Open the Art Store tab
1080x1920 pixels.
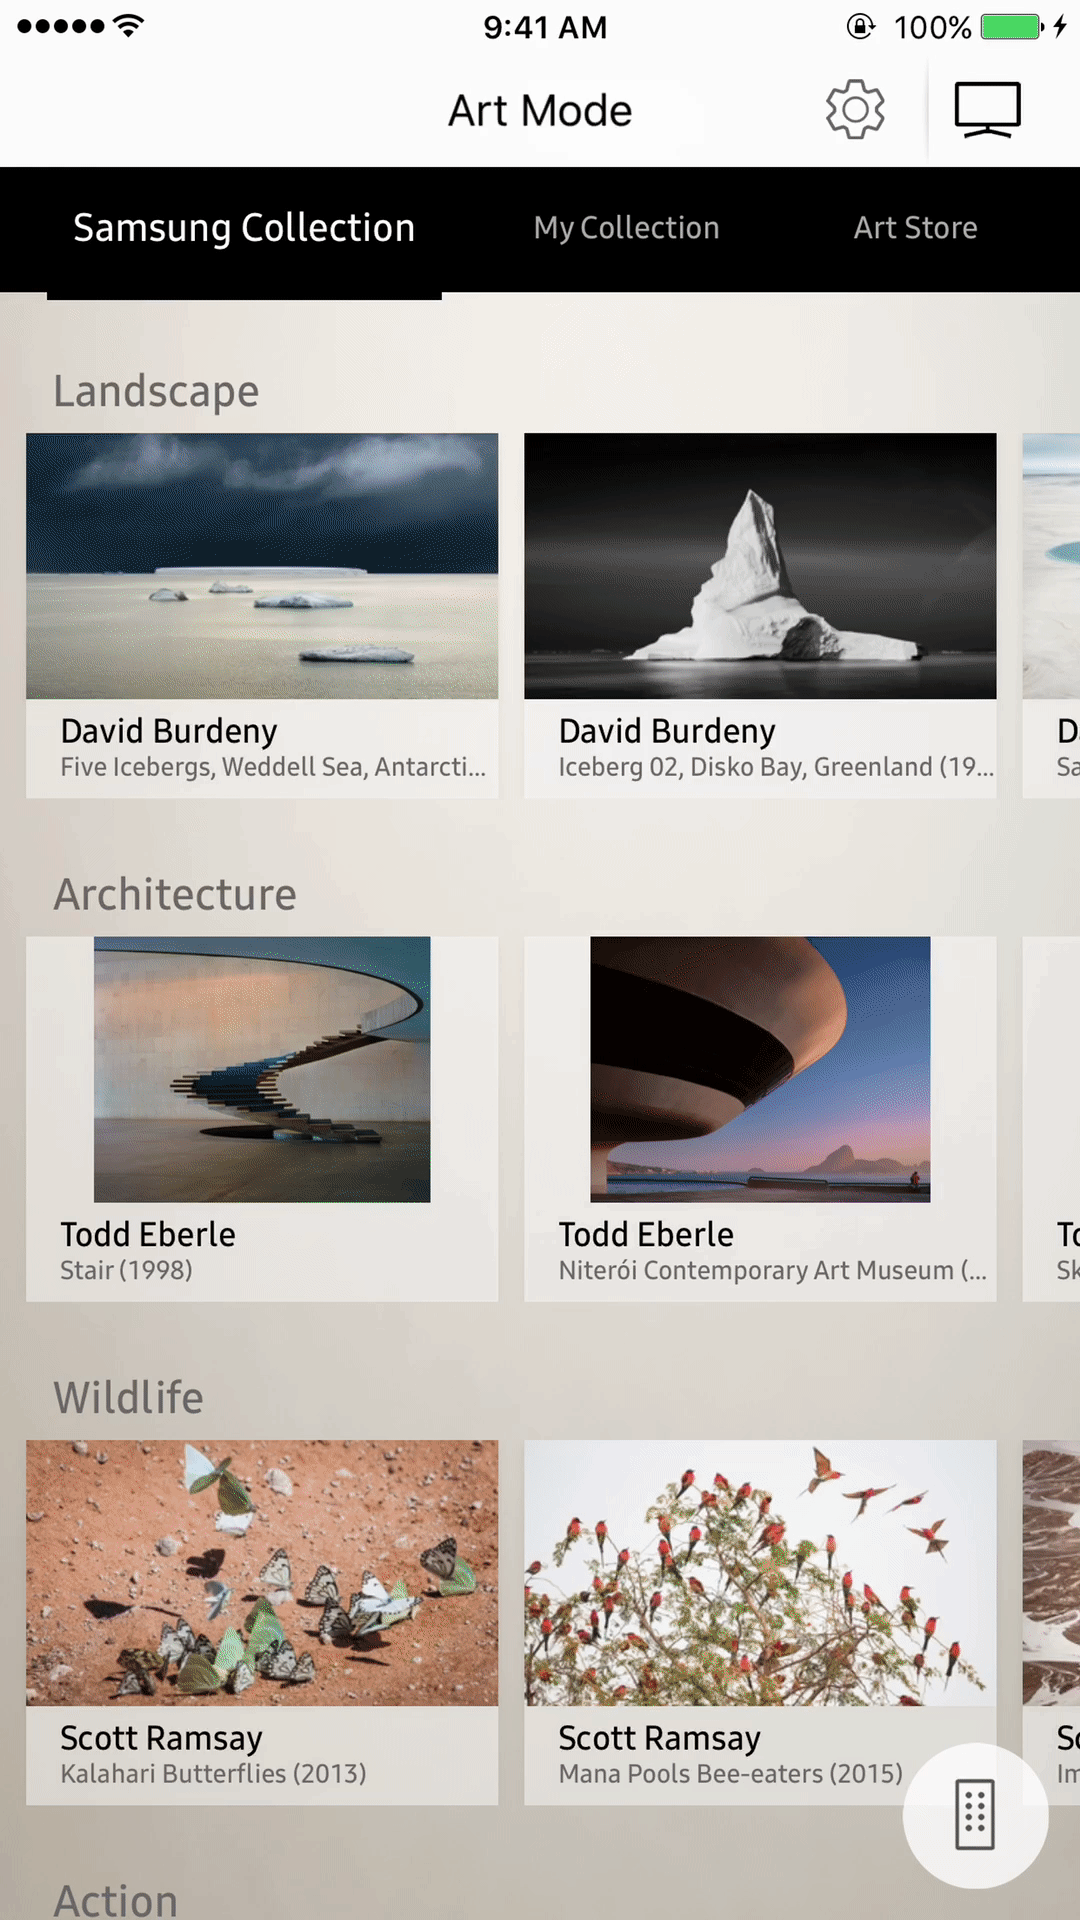915,228
